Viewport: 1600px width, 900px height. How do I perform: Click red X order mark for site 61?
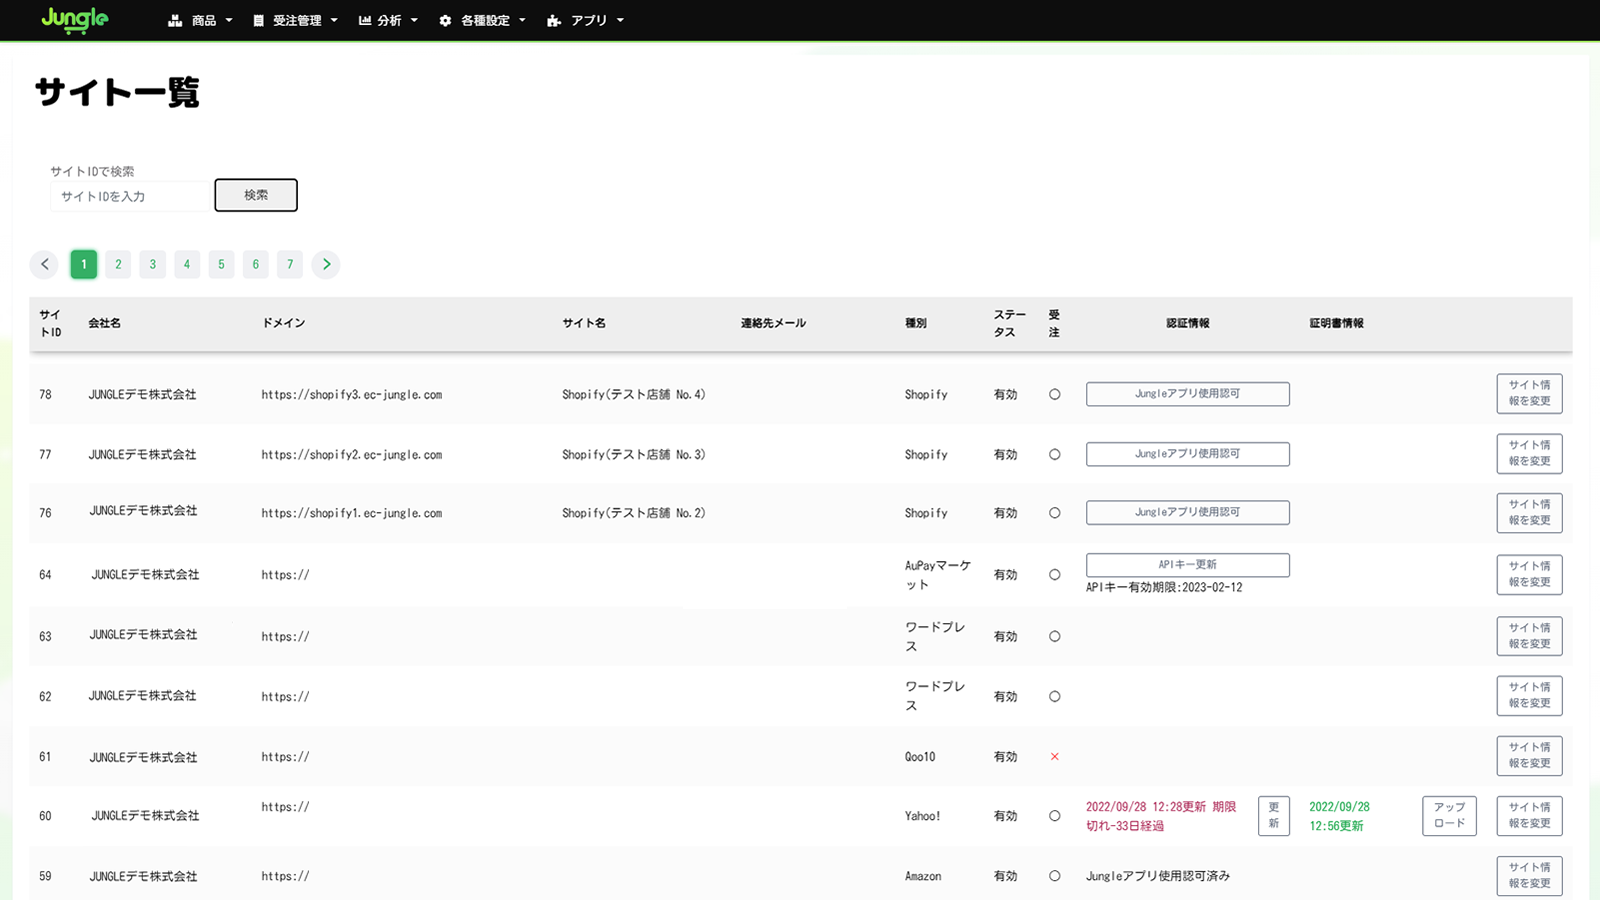coord(1054,757)
